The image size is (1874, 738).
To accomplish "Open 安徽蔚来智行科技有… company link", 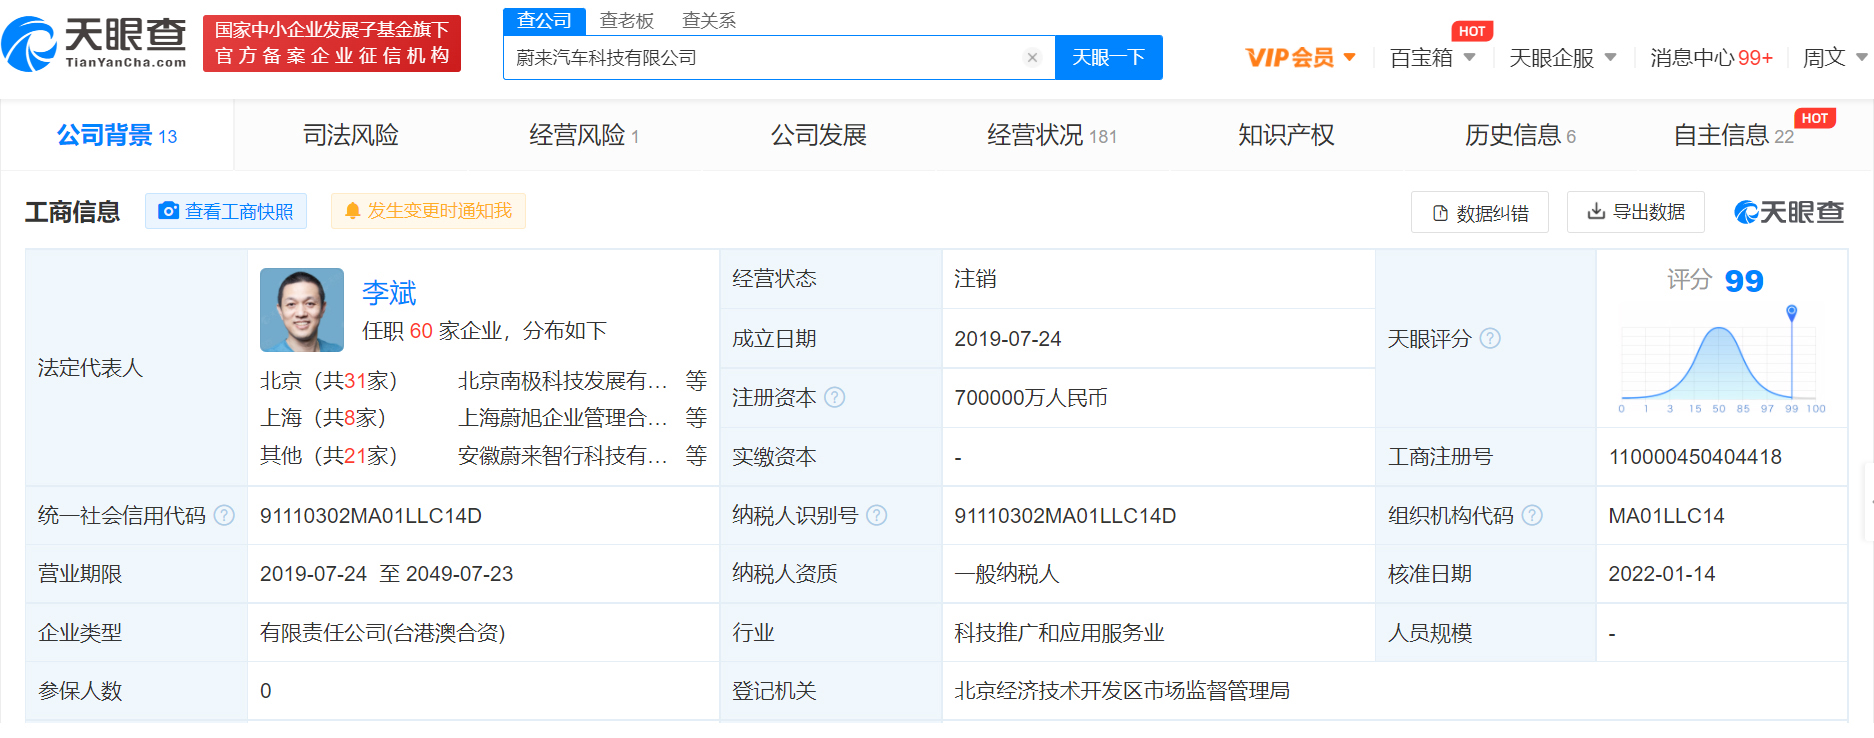I will 562,456.
